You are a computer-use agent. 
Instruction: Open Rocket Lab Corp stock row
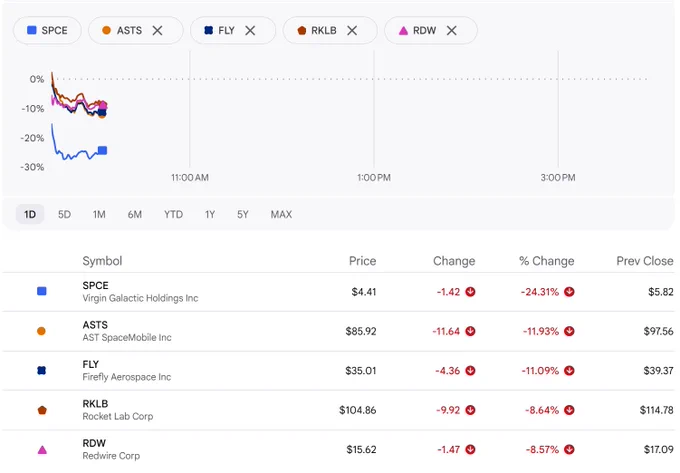pos(338,410)
